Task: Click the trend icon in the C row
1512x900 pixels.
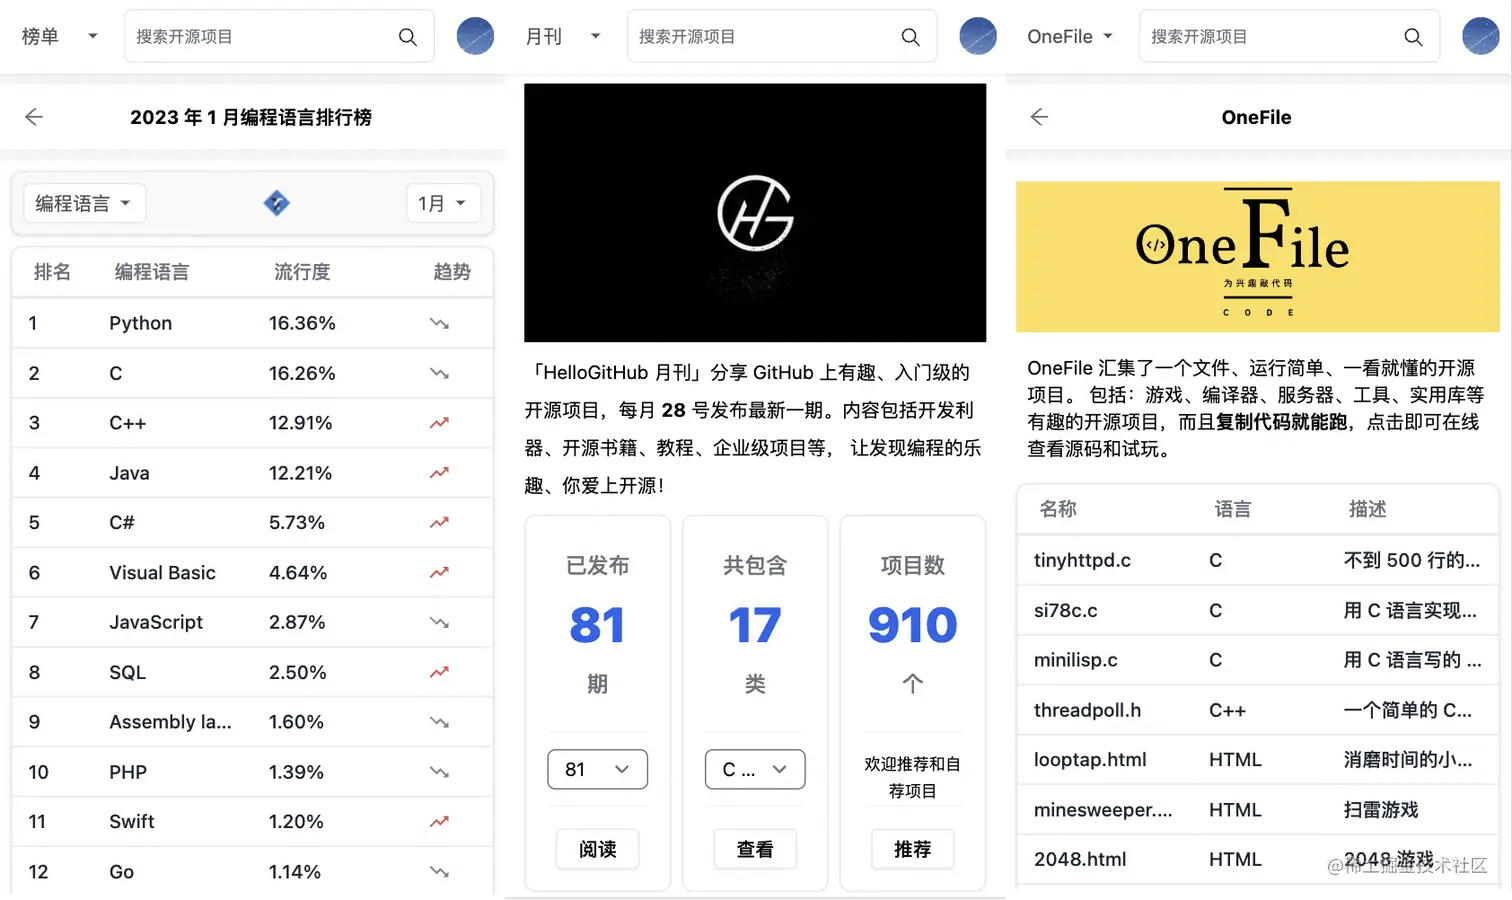Action: [439, 373]
